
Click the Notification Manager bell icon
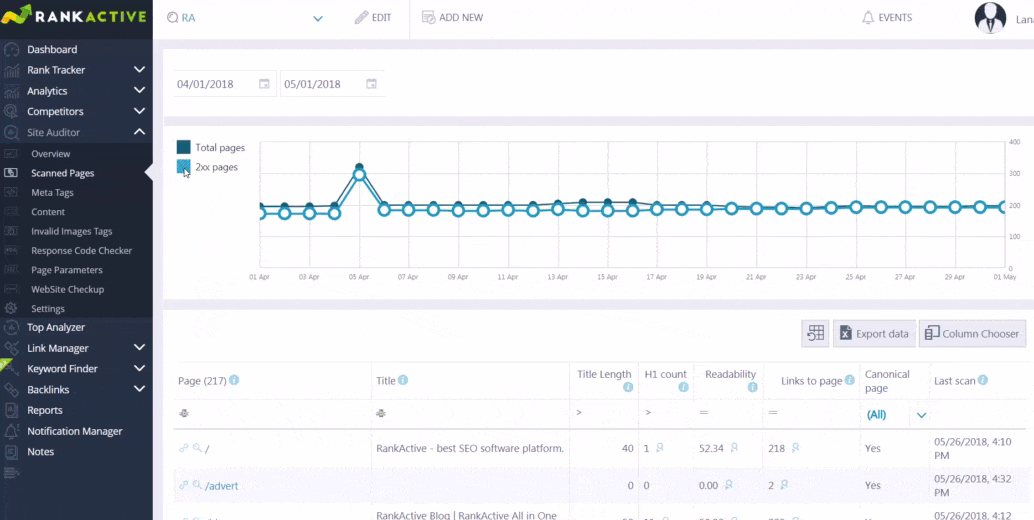point(11,432)
